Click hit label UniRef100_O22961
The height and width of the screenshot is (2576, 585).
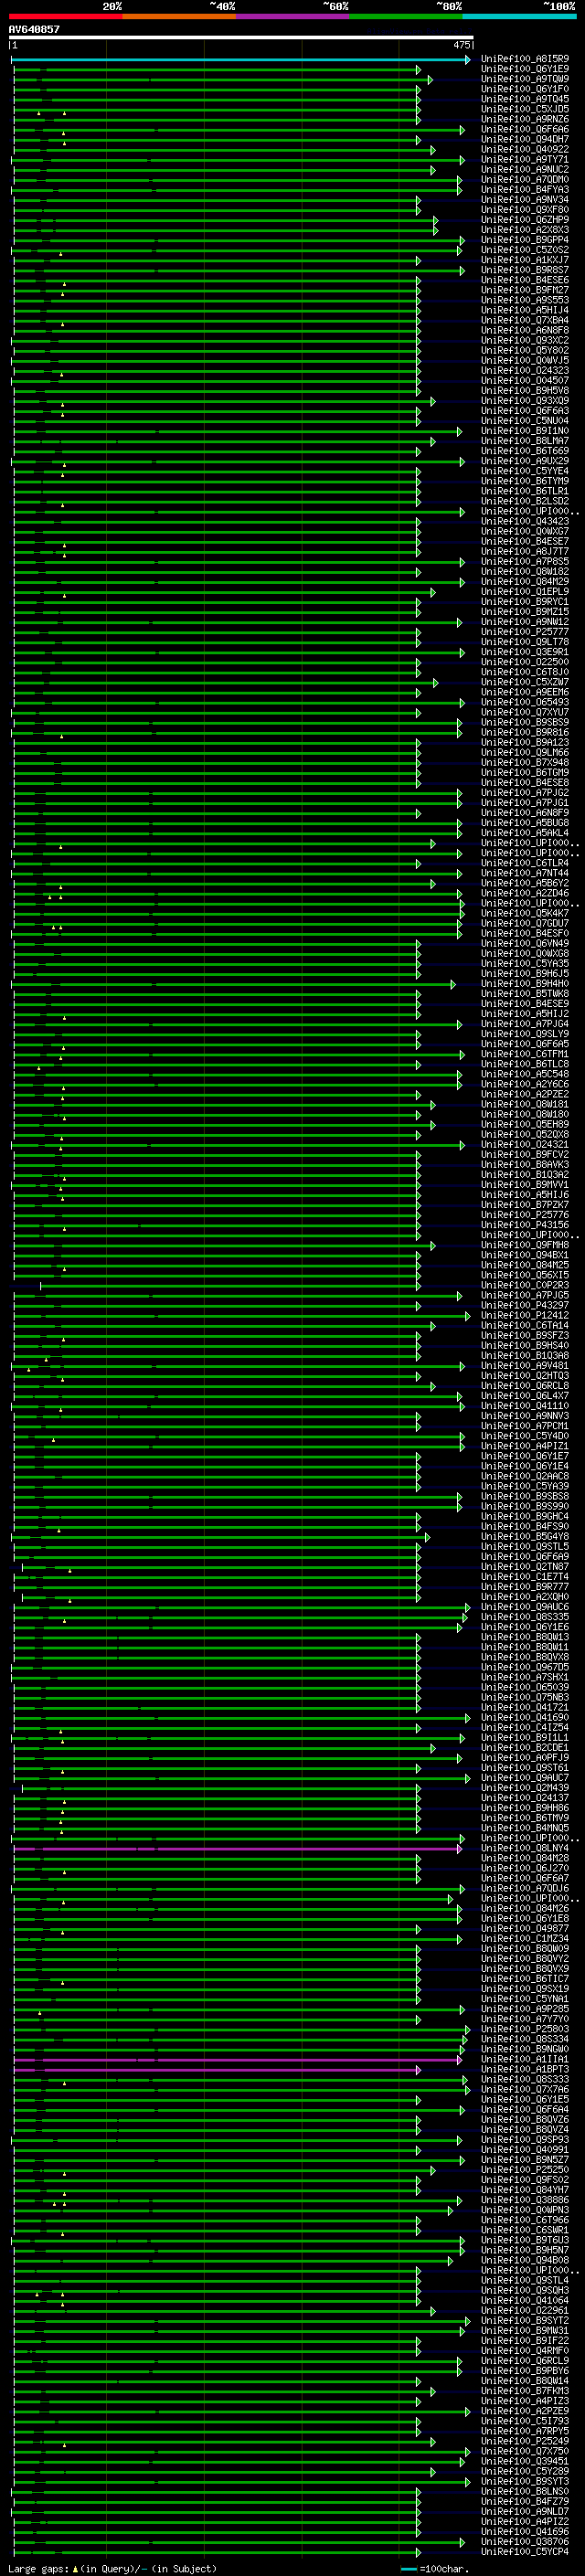click(x=525, y=2310)
